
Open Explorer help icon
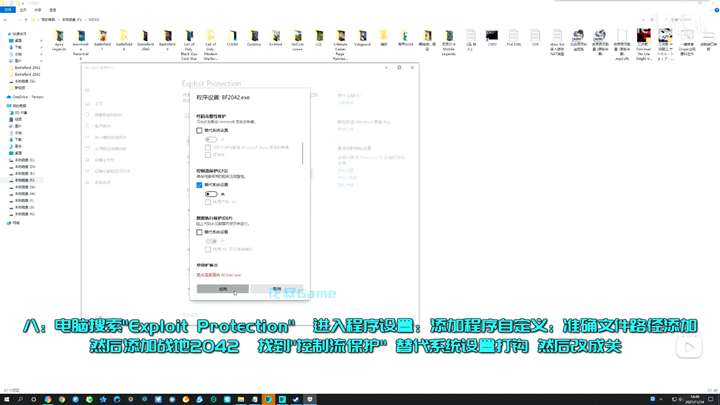pyautogui.click(x=716, y=10)
